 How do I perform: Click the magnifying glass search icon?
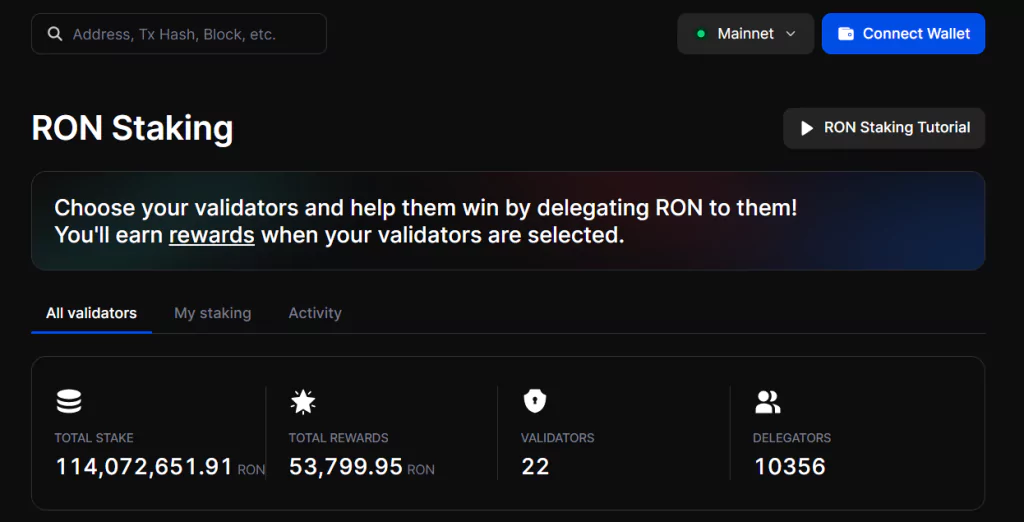[x=55, y=34]
